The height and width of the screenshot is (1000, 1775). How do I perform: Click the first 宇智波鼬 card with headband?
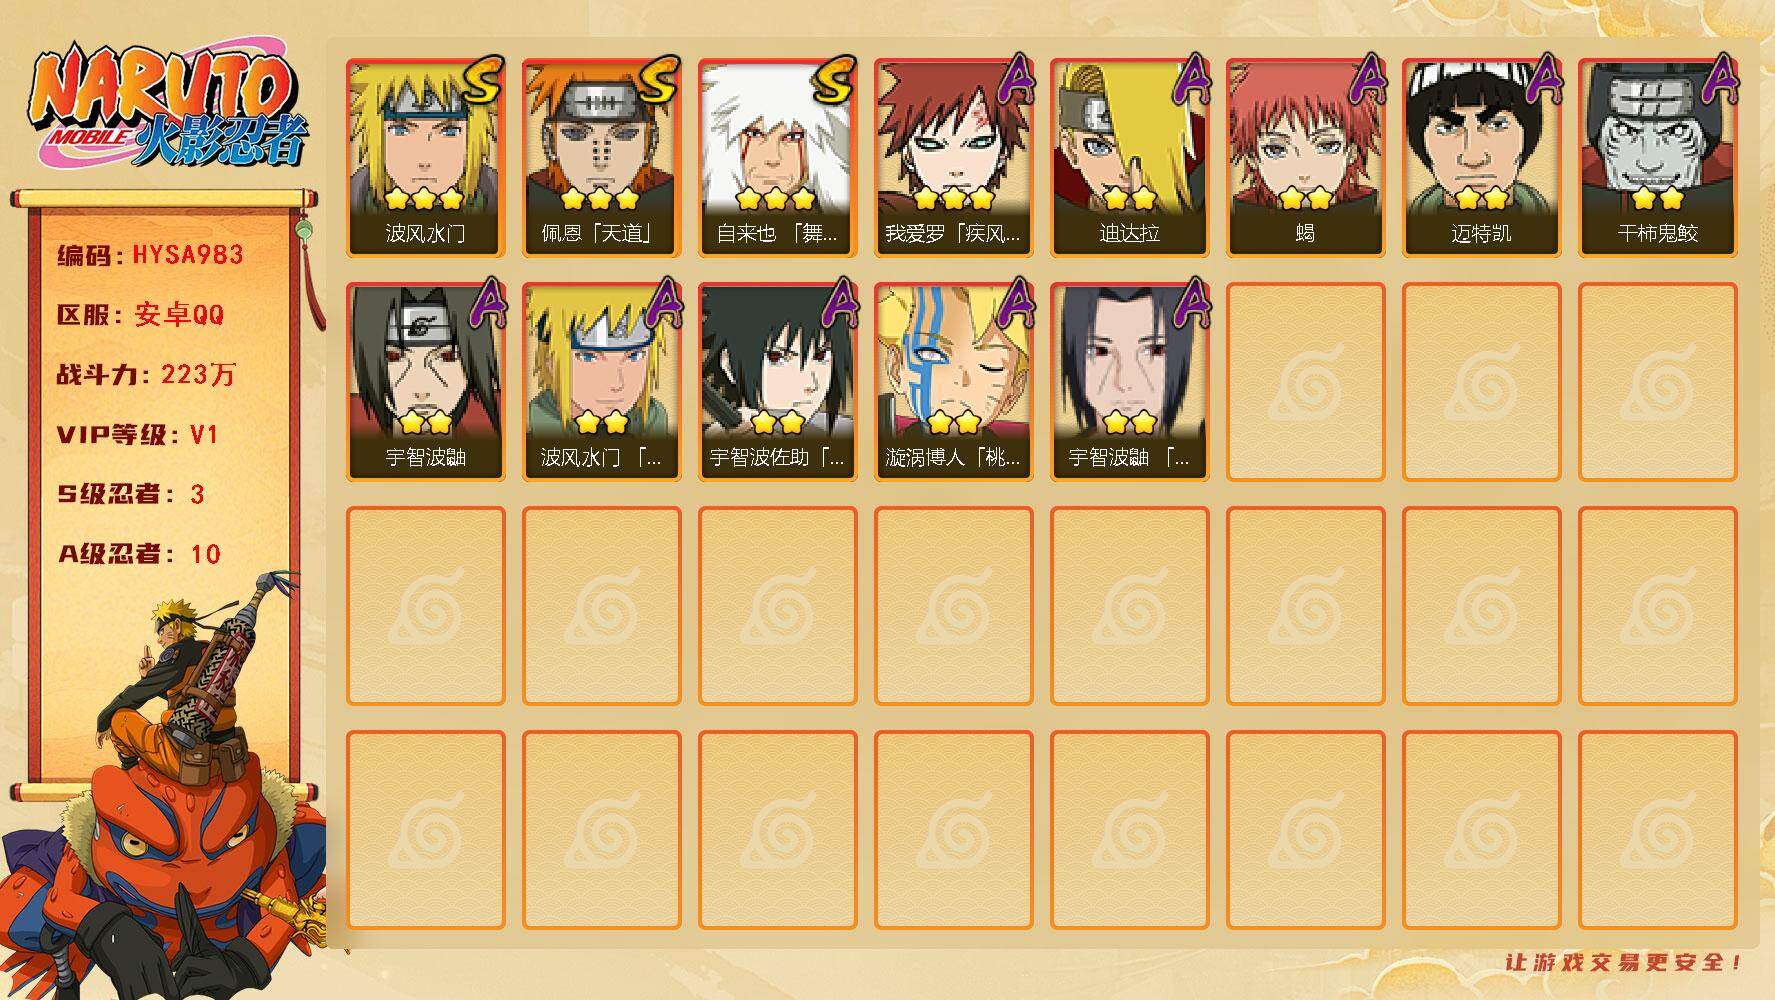[x=425, y=382]
